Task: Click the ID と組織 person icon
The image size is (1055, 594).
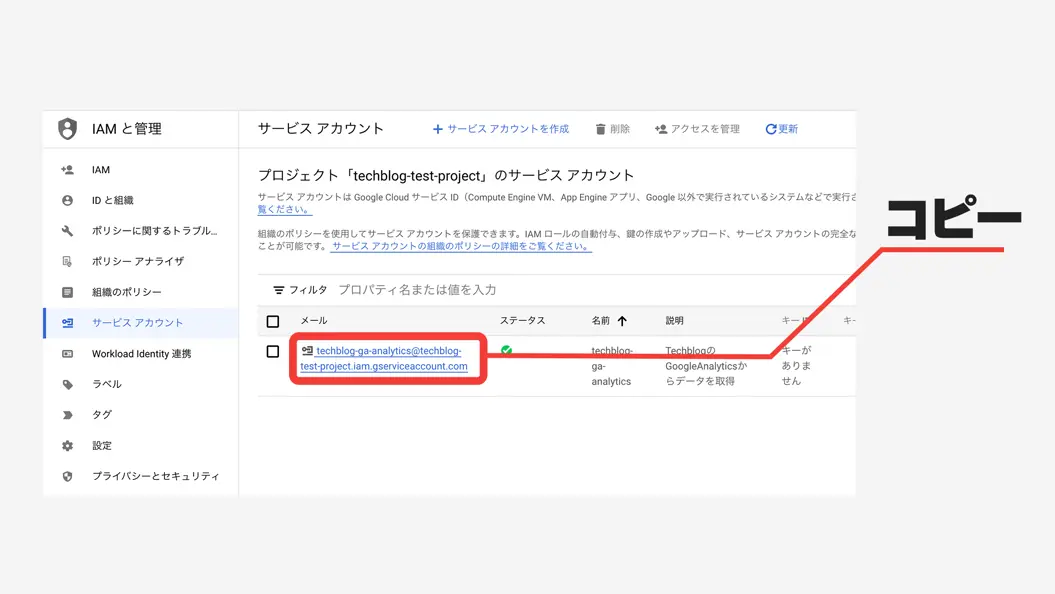Action: click(67, 200)
